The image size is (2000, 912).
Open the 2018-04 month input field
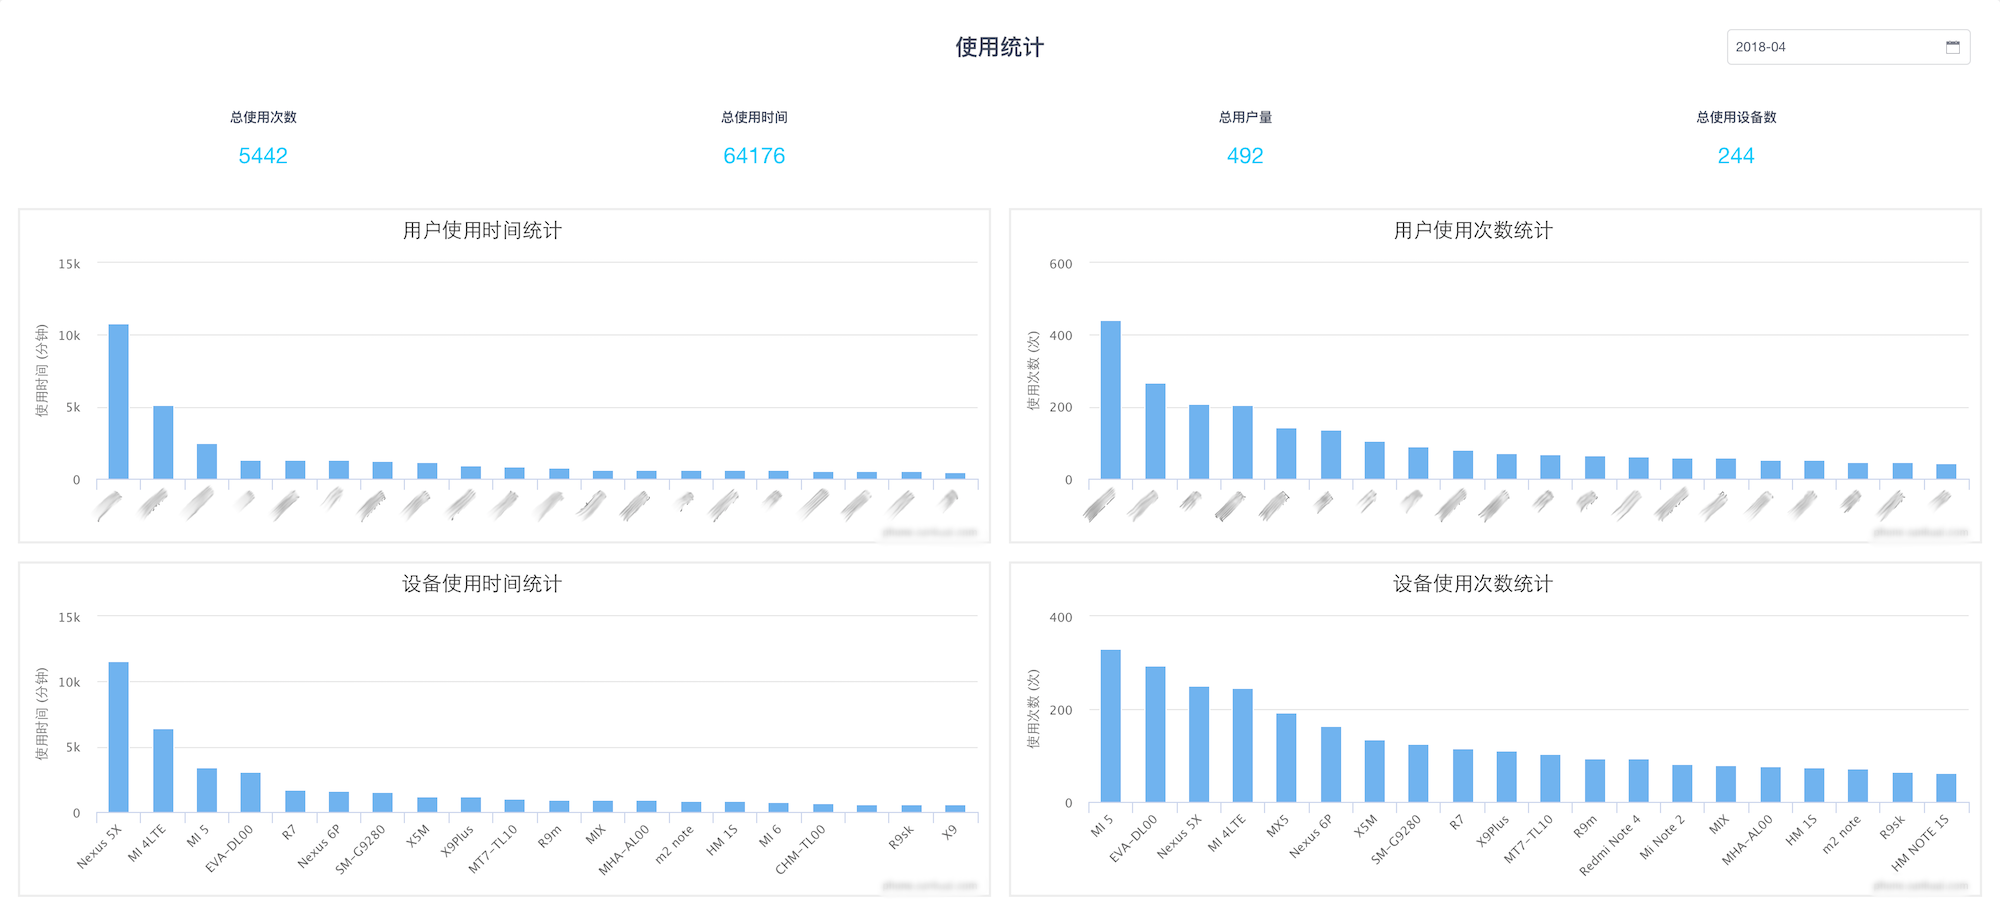click(1830, 47)
